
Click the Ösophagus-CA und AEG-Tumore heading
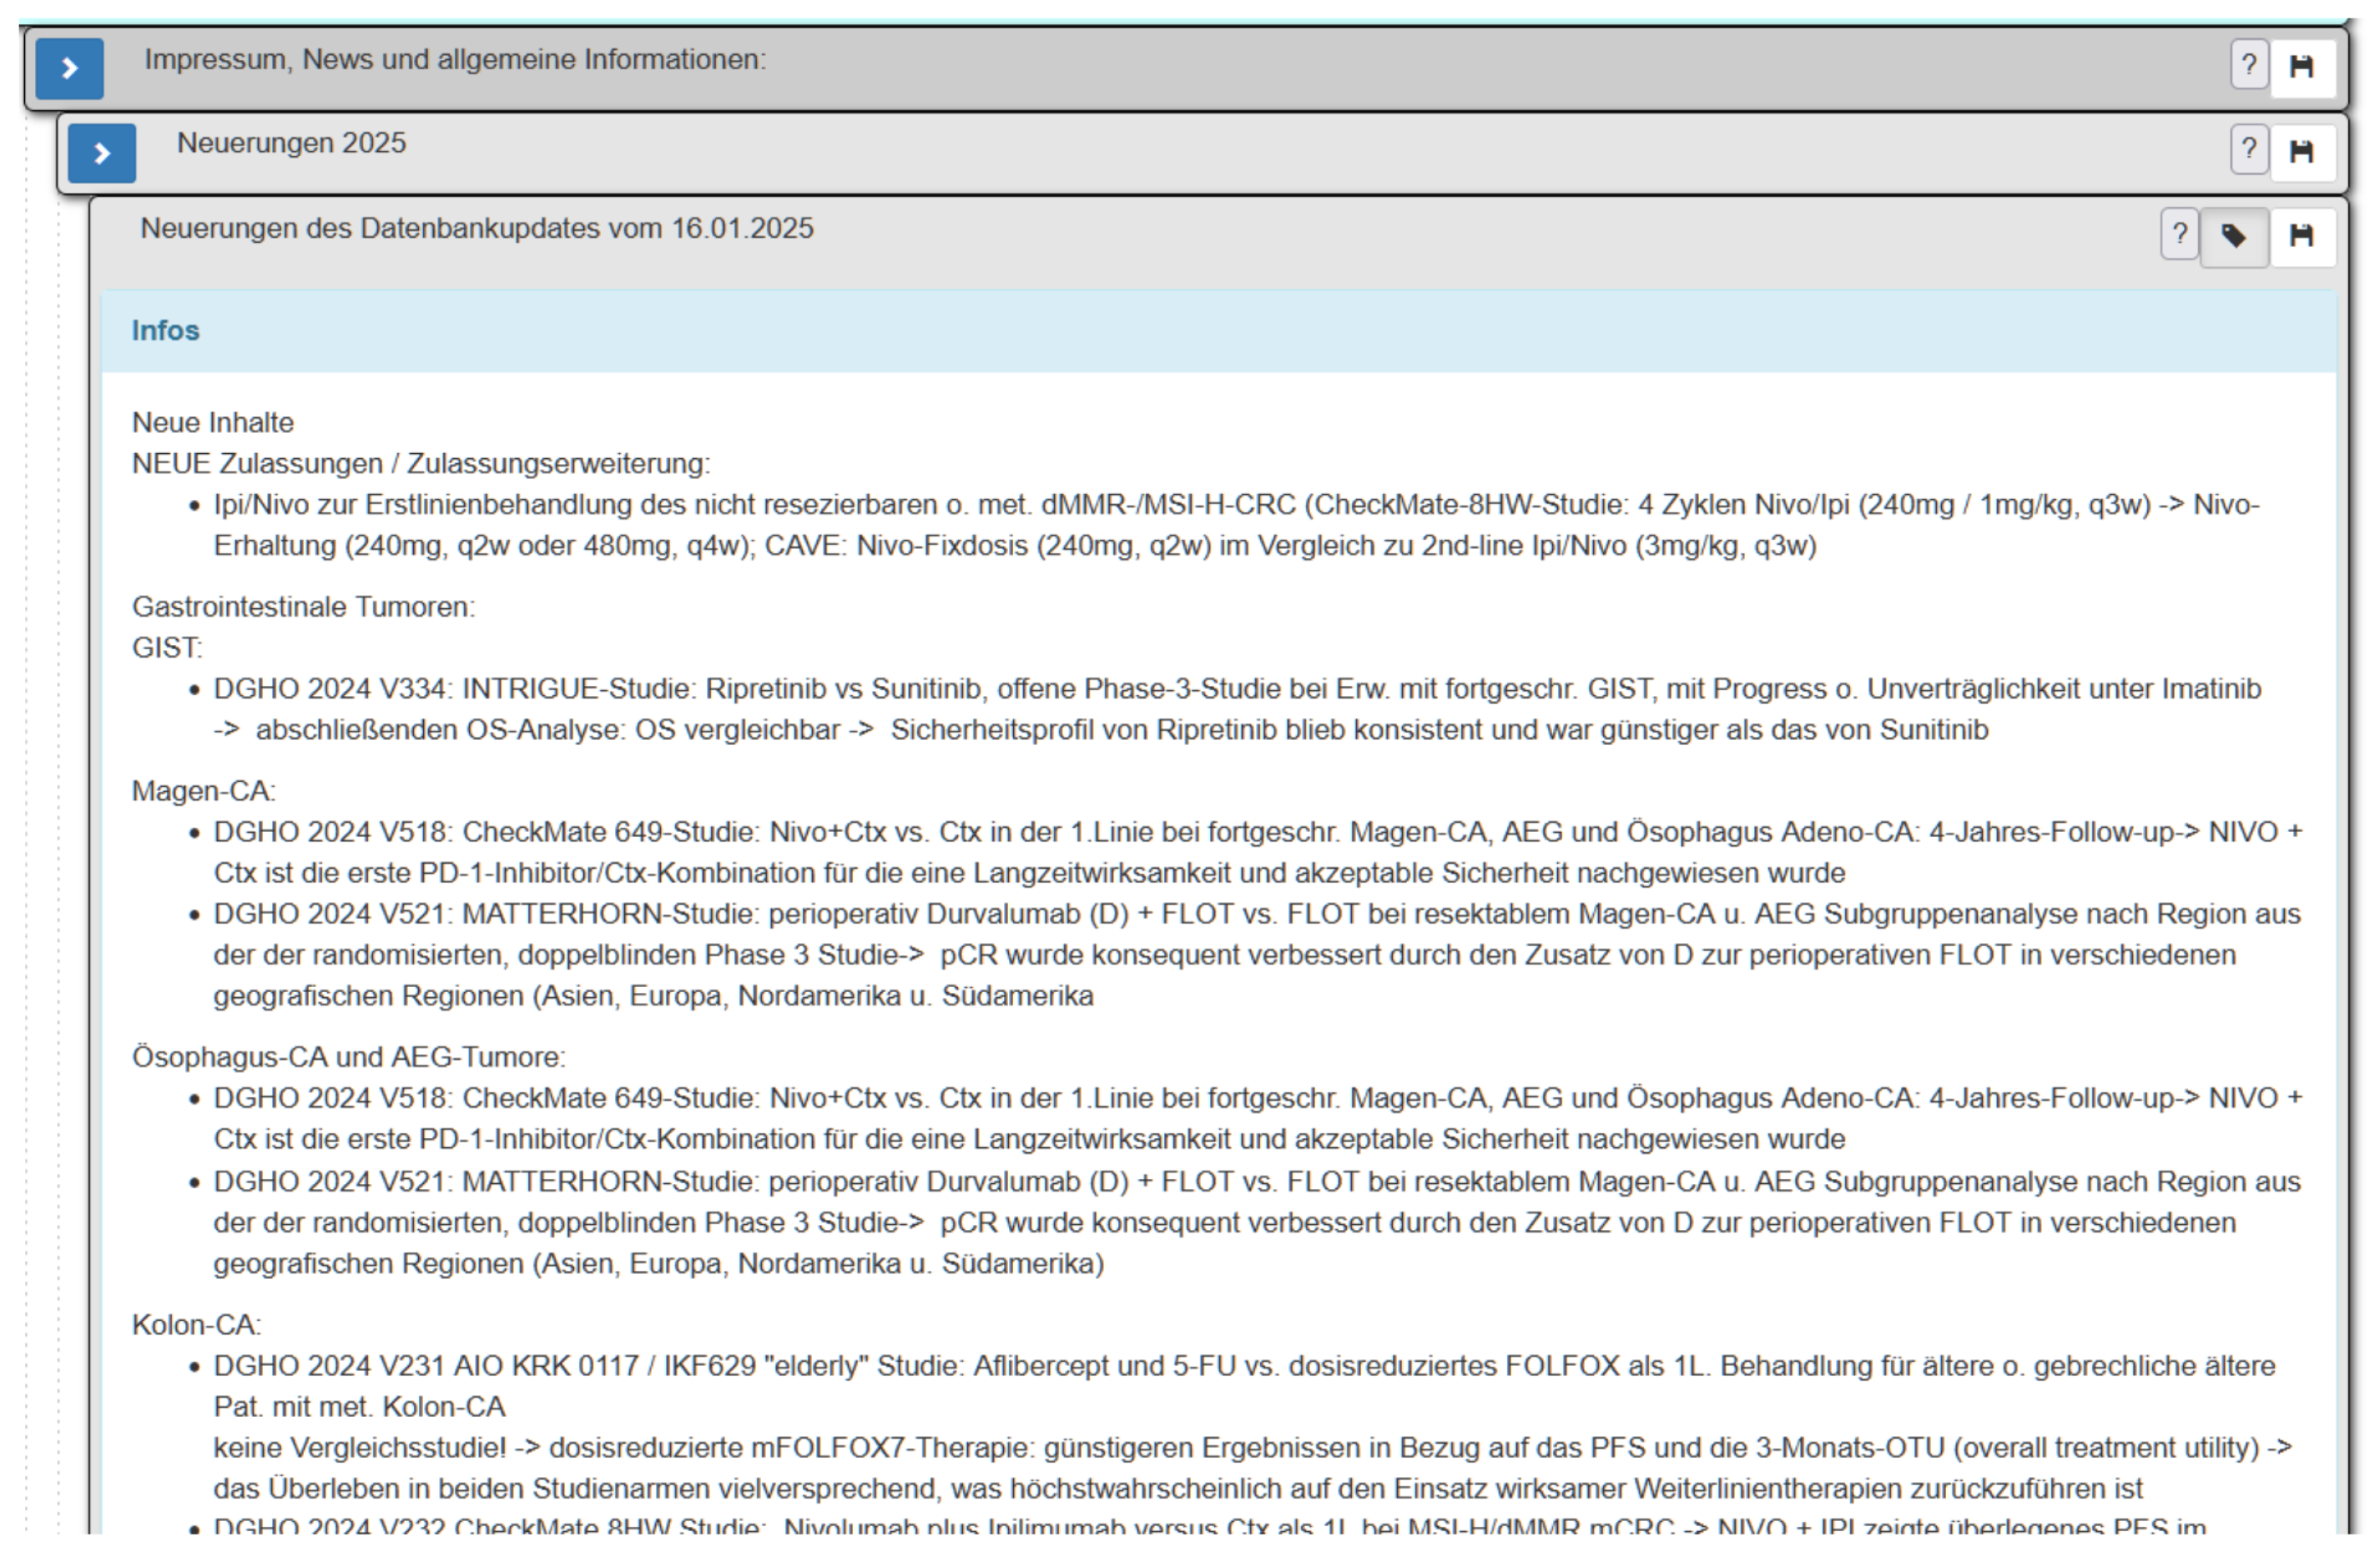click(x=348, y=1057)
